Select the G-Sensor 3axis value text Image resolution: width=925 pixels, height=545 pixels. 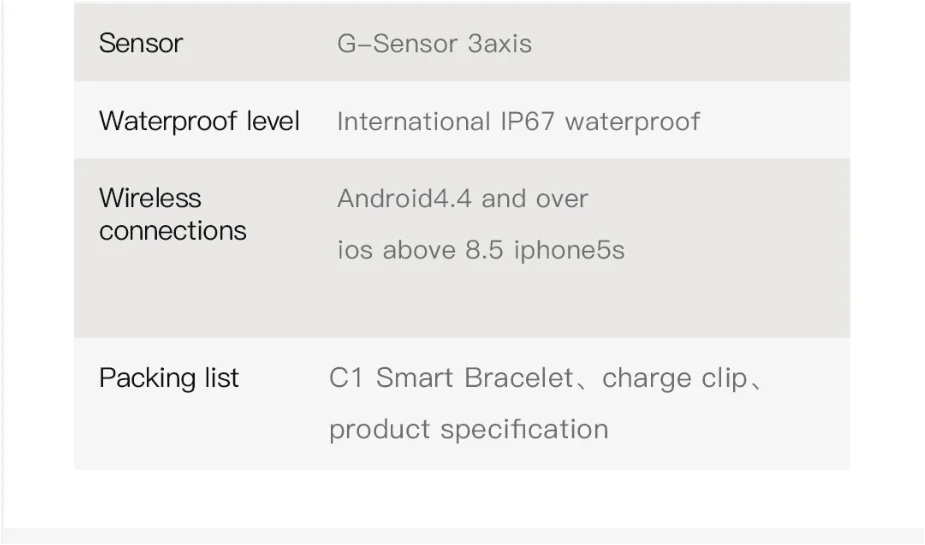tap(434, 44)
